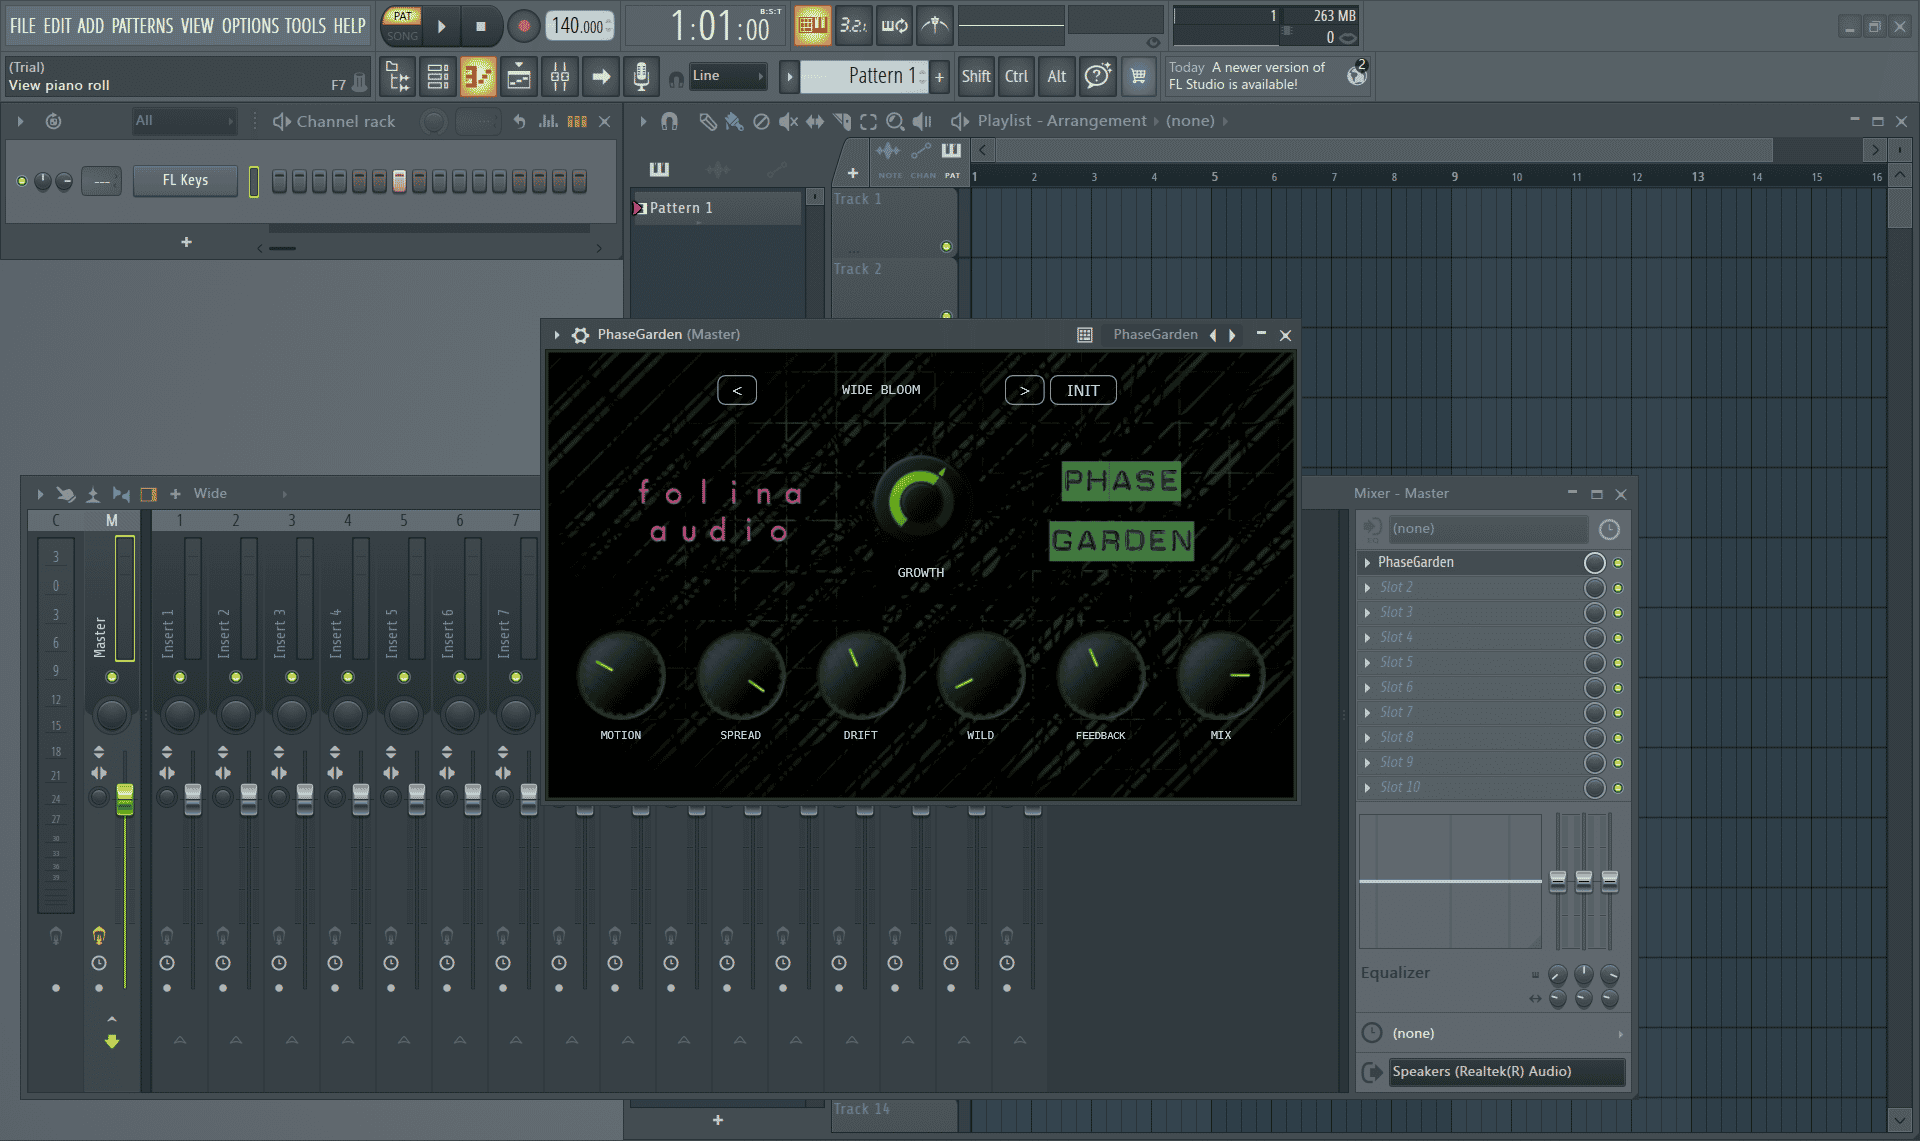
Task: Open the piano roll view icon
Action: (x=478, y=76)
